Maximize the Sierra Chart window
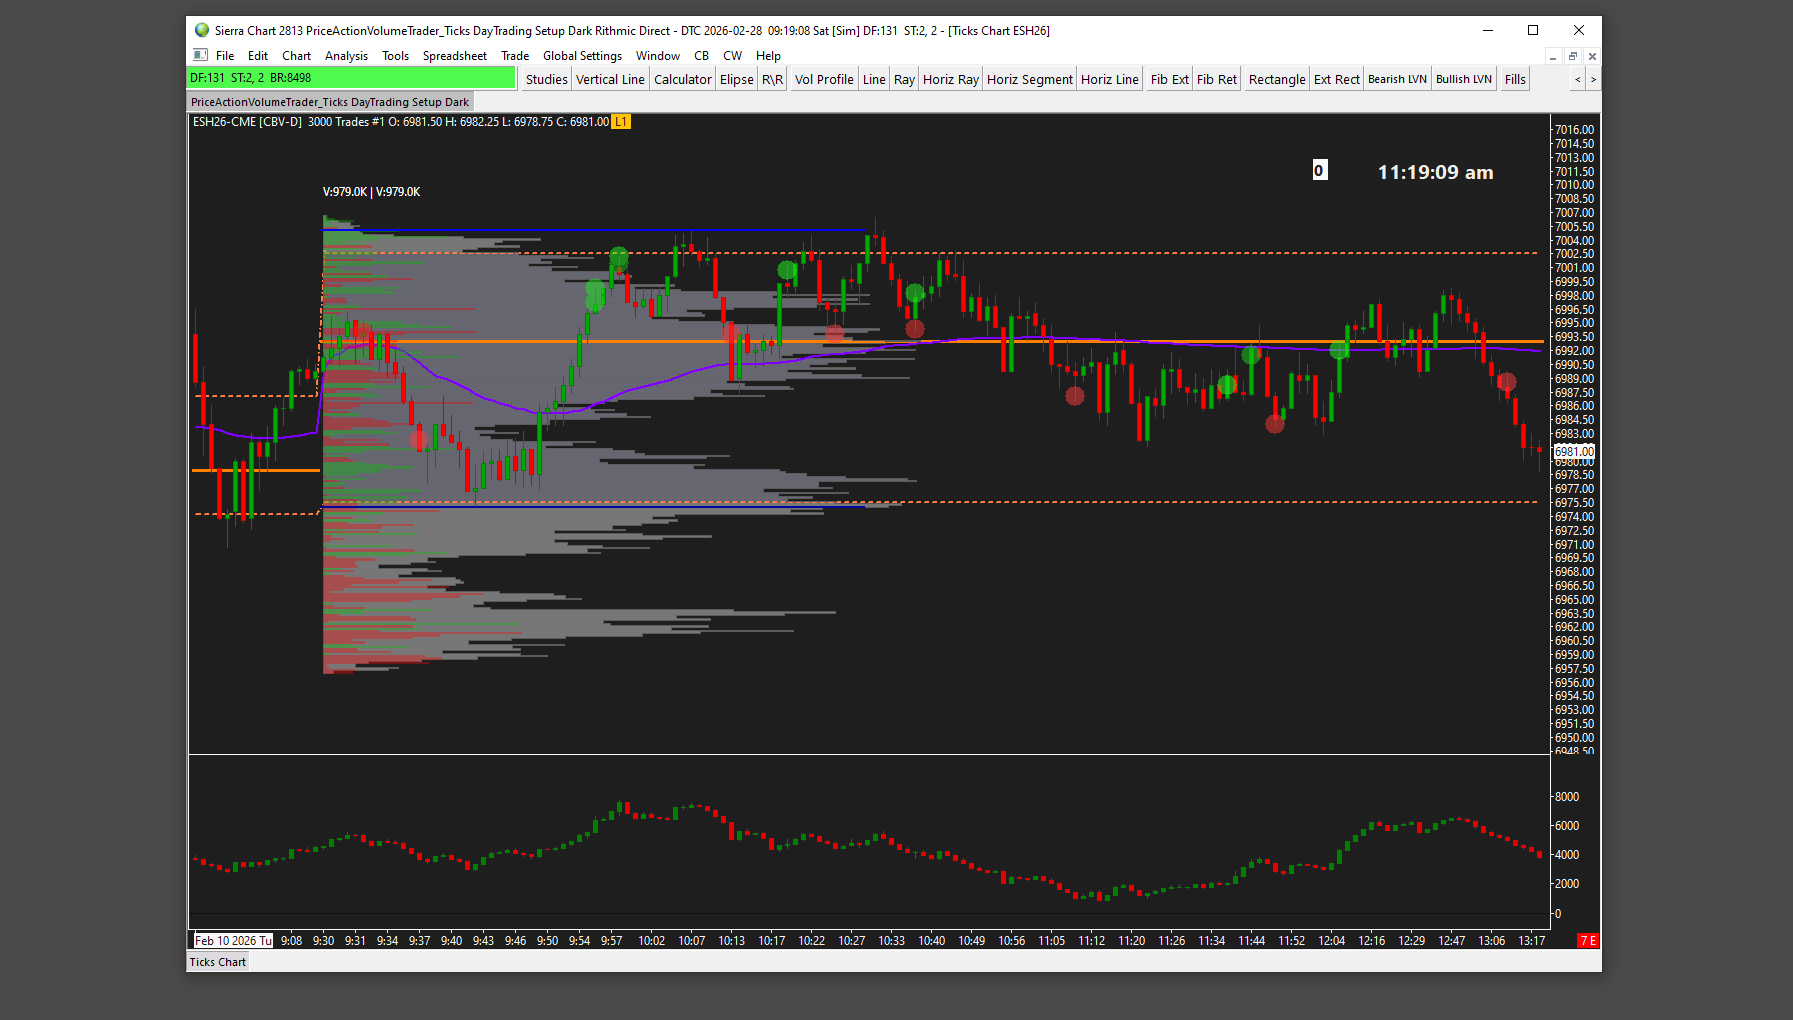 pyautogui.click(x=1533, y=31)
